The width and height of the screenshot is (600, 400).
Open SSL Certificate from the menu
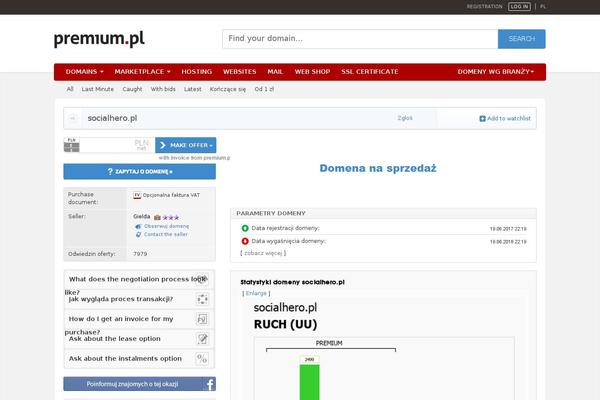click(x=370, y=72)
